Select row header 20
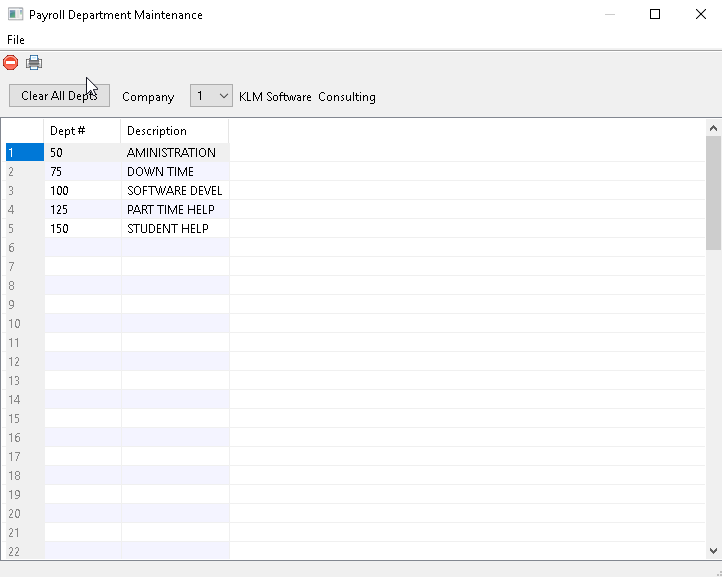722x577 pixels. [25, 513]
